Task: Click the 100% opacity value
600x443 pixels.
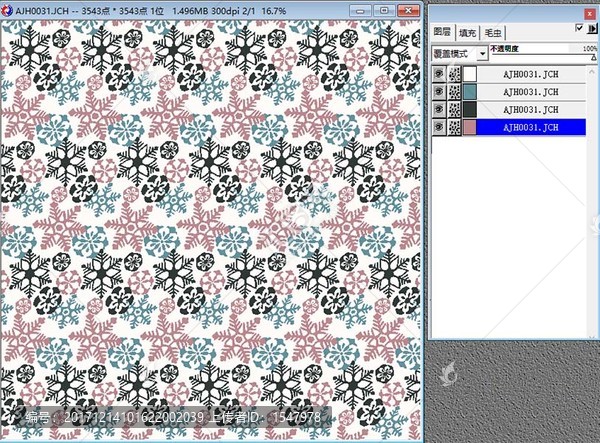Action: click(x=590, y=49)
